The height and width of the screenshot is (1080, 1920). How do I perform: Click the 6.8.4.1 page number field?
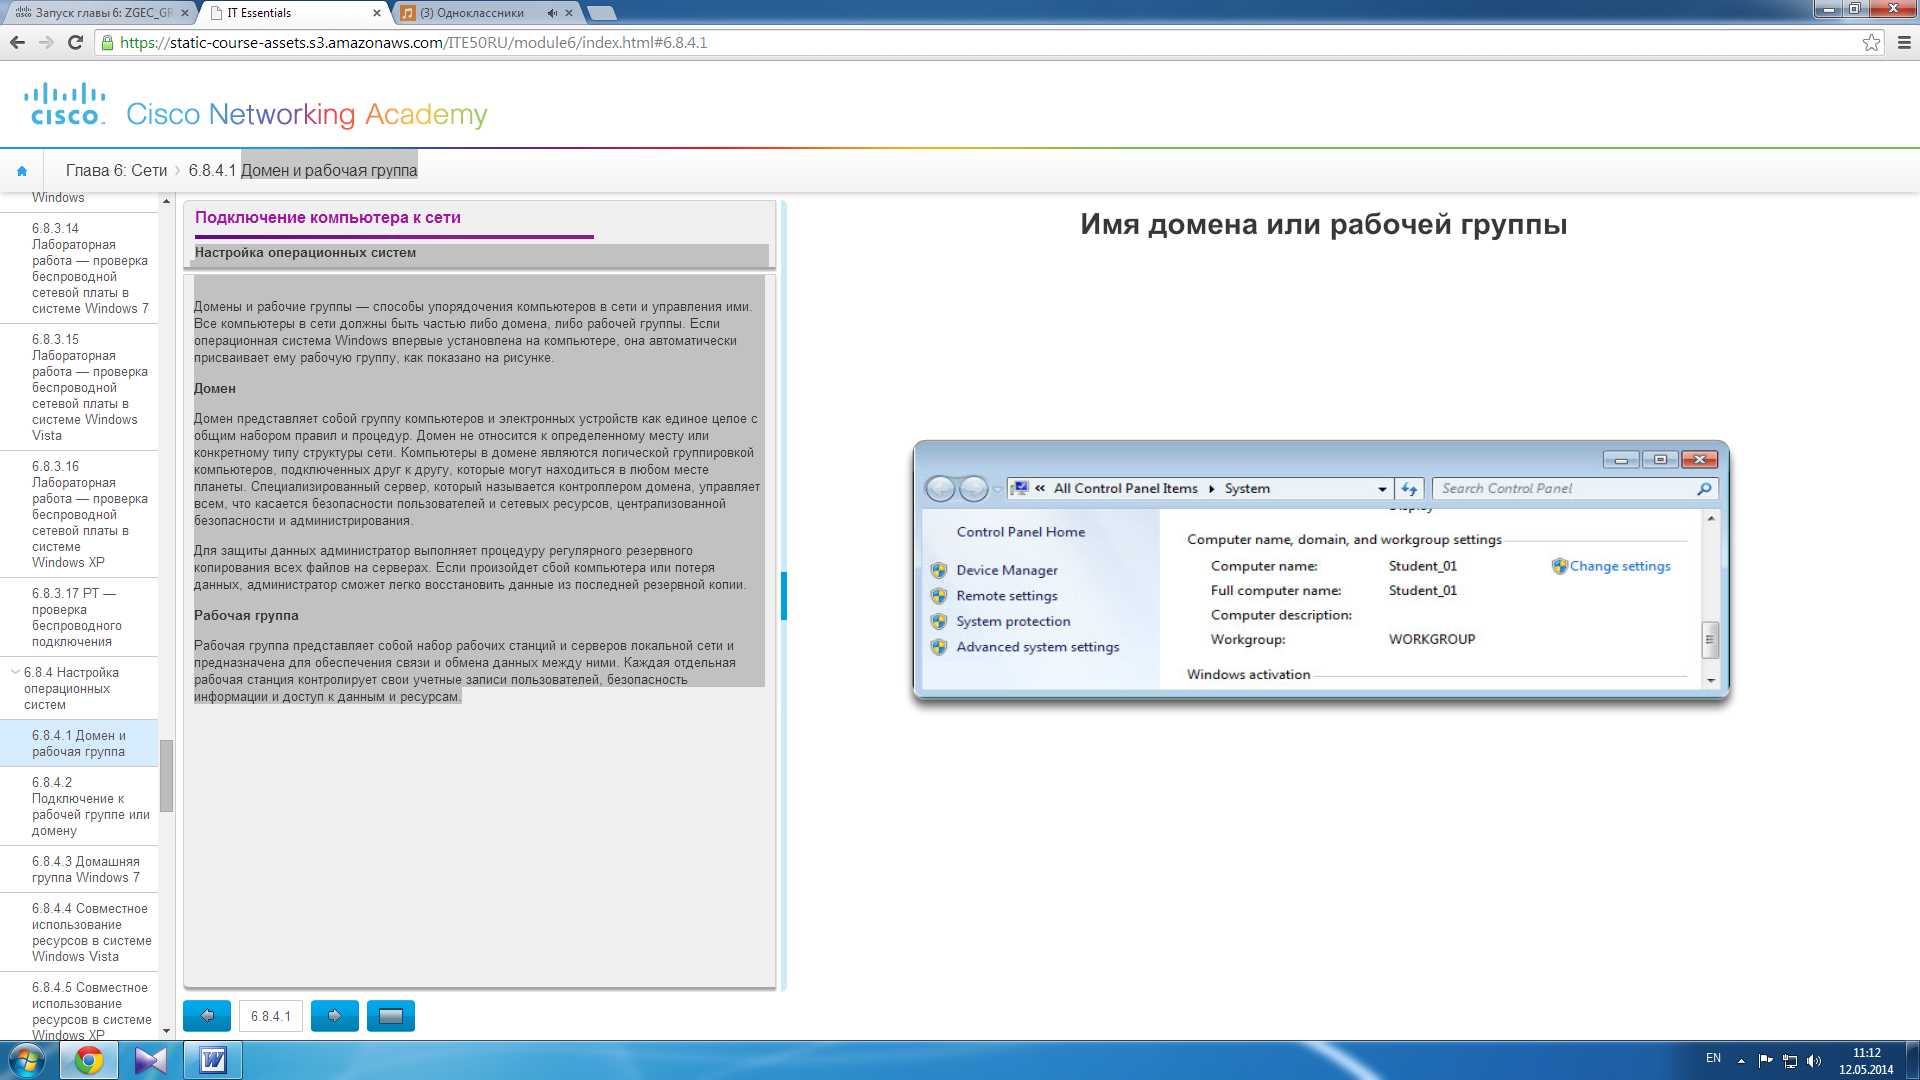(x=271, y=1016)
